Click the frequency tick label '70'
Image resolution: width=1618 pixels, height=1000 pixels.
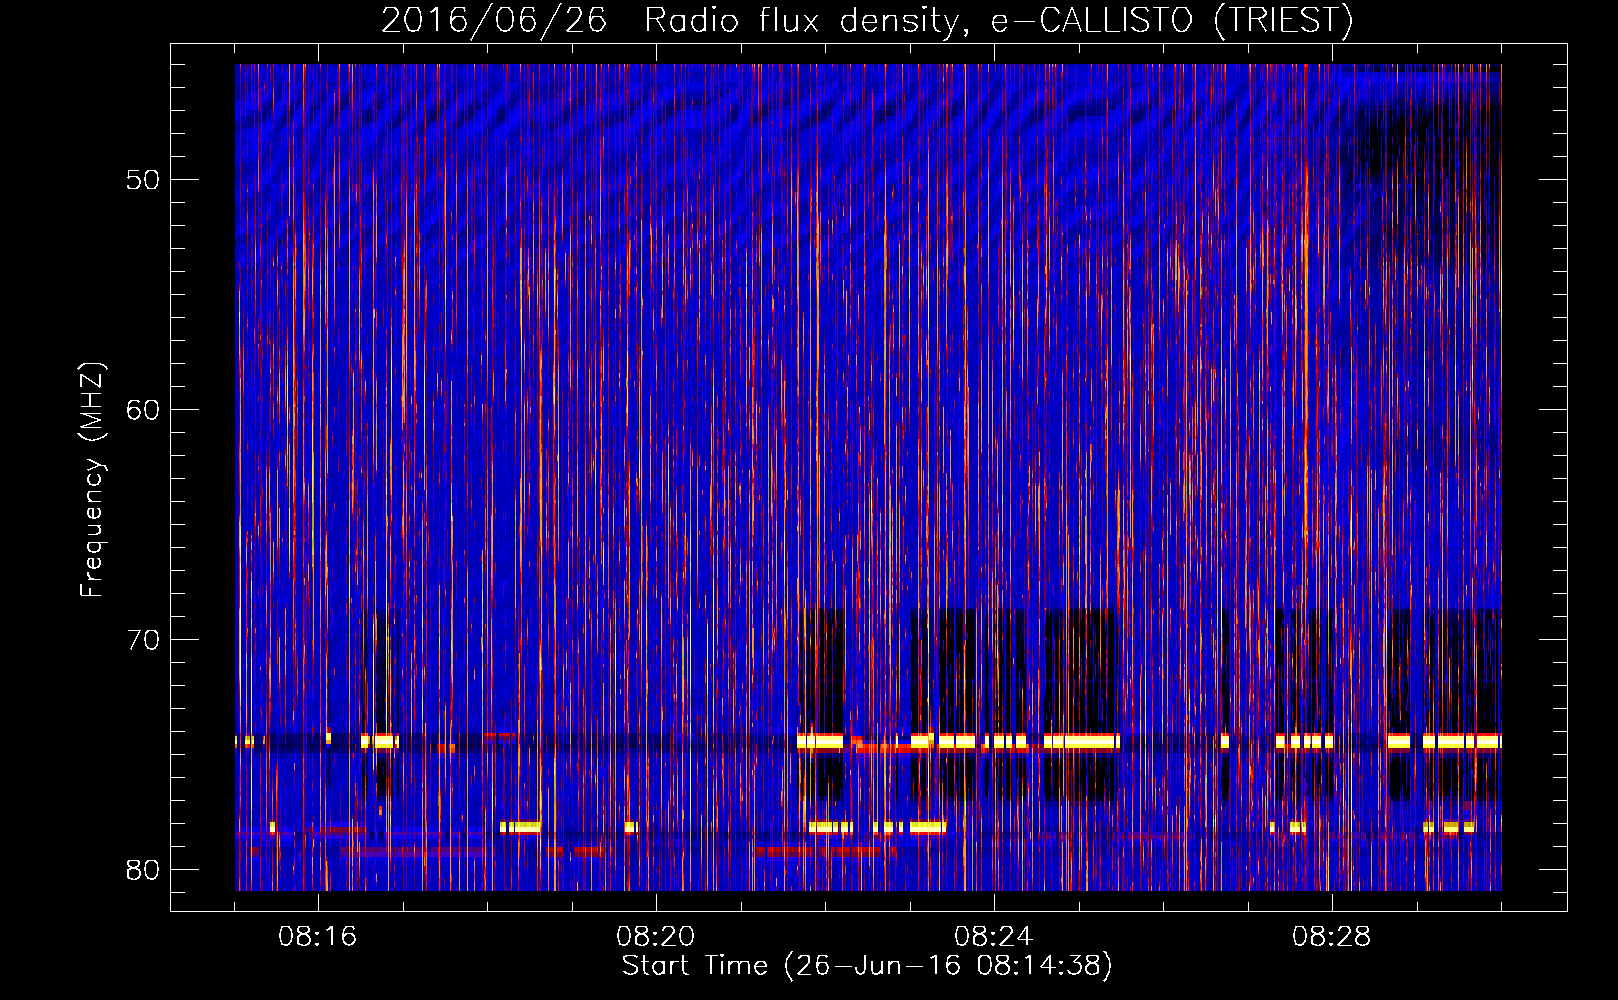144,640
